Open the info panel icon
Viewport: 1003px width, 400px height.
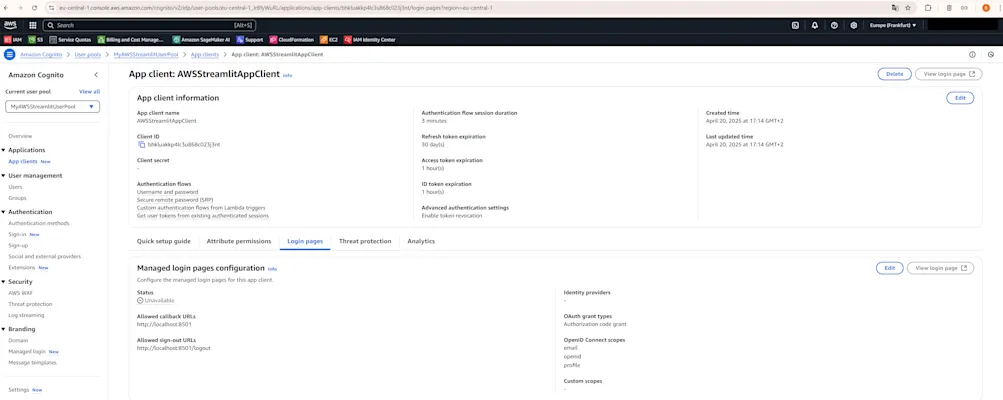(x=972, y=54)
